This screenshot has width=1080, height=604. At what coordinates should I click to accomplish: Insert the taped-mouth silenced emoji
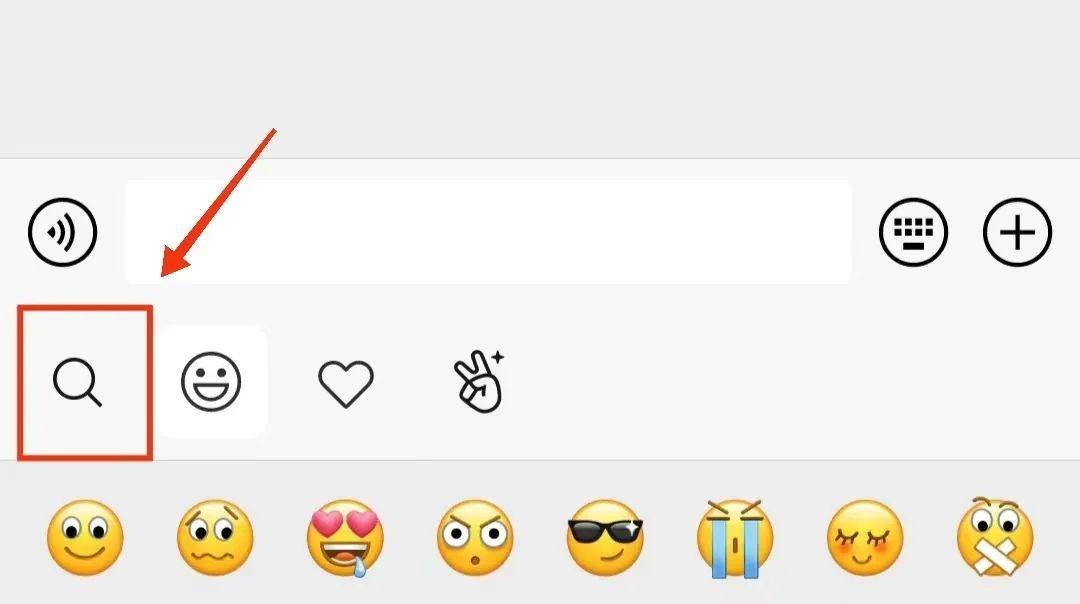click(x=995, y=537)
